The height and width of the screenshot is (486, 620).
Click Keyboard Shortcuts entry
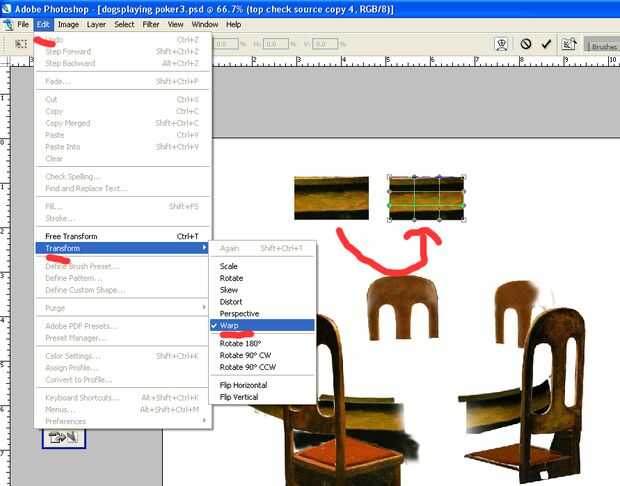(x=122, y=397)
